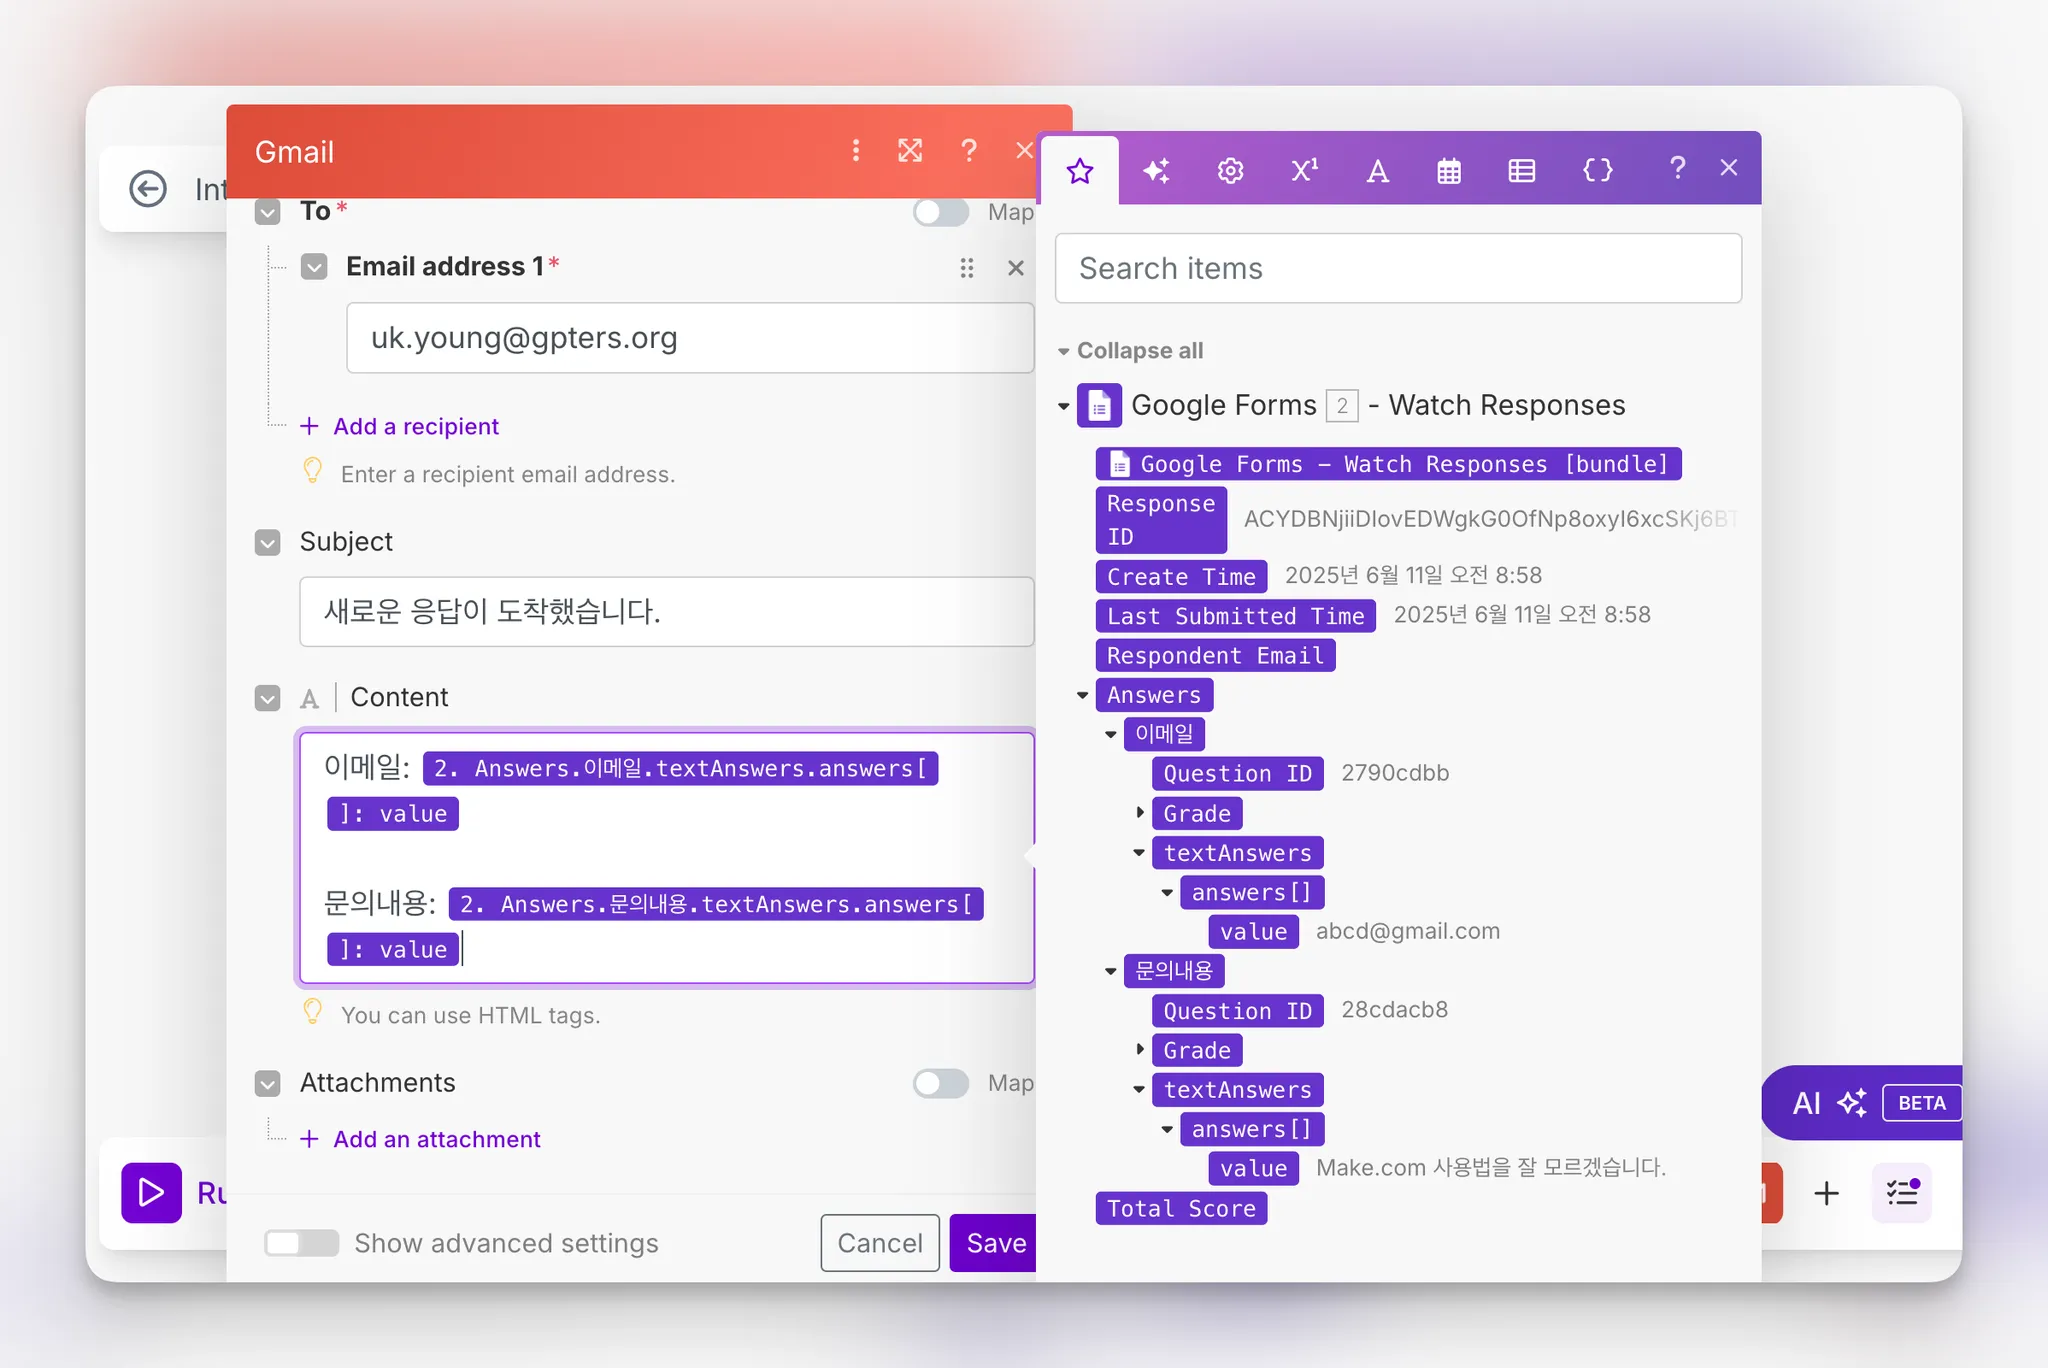Screen dimensions: 2048x1368
Task: Open the scenario checklist icon
Action: click(x=1901, y=1193)
